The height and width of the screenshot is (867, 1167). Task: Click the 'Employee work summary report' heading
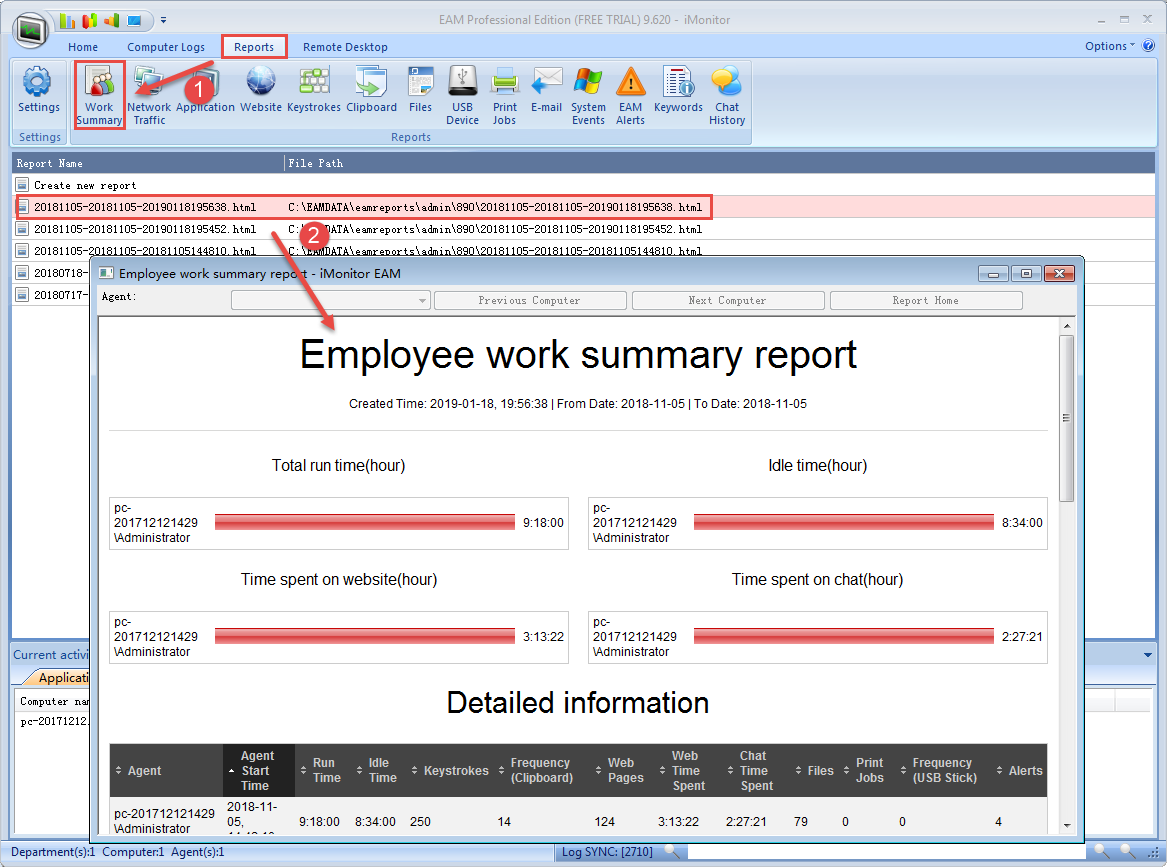578,354
